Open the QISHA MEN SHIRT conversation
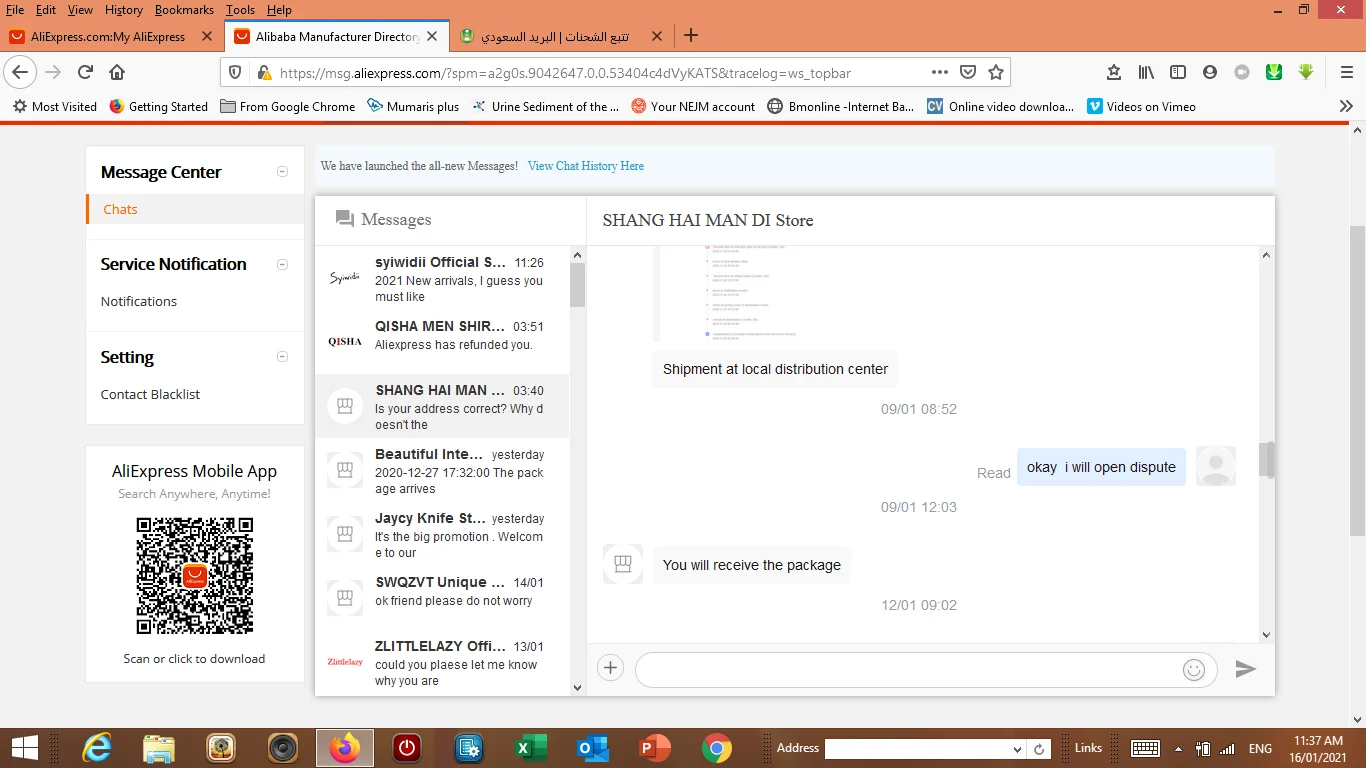1366x768 pixels. [x=442, y=342]
